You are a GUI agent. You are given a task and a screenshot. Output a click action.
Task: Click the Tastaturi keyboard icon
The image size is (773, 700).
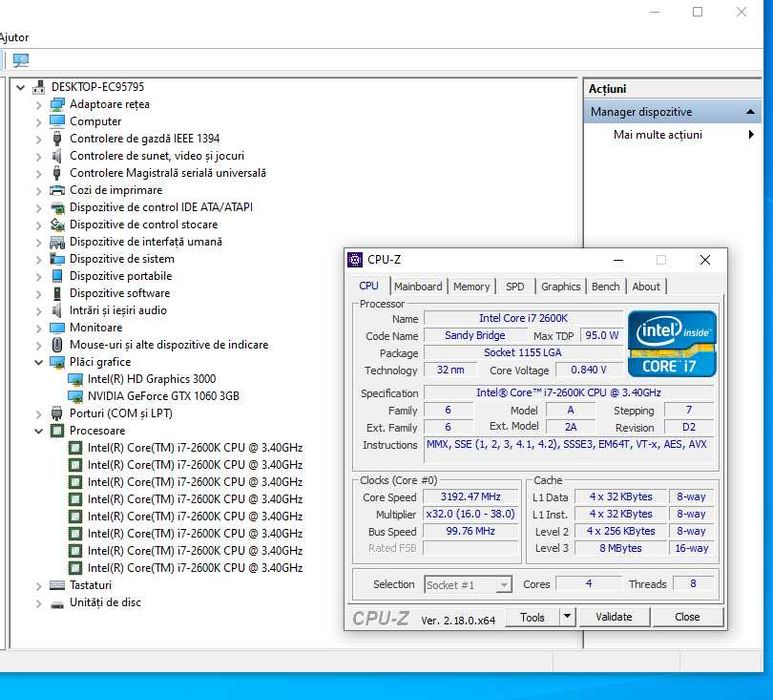point(57,585)
